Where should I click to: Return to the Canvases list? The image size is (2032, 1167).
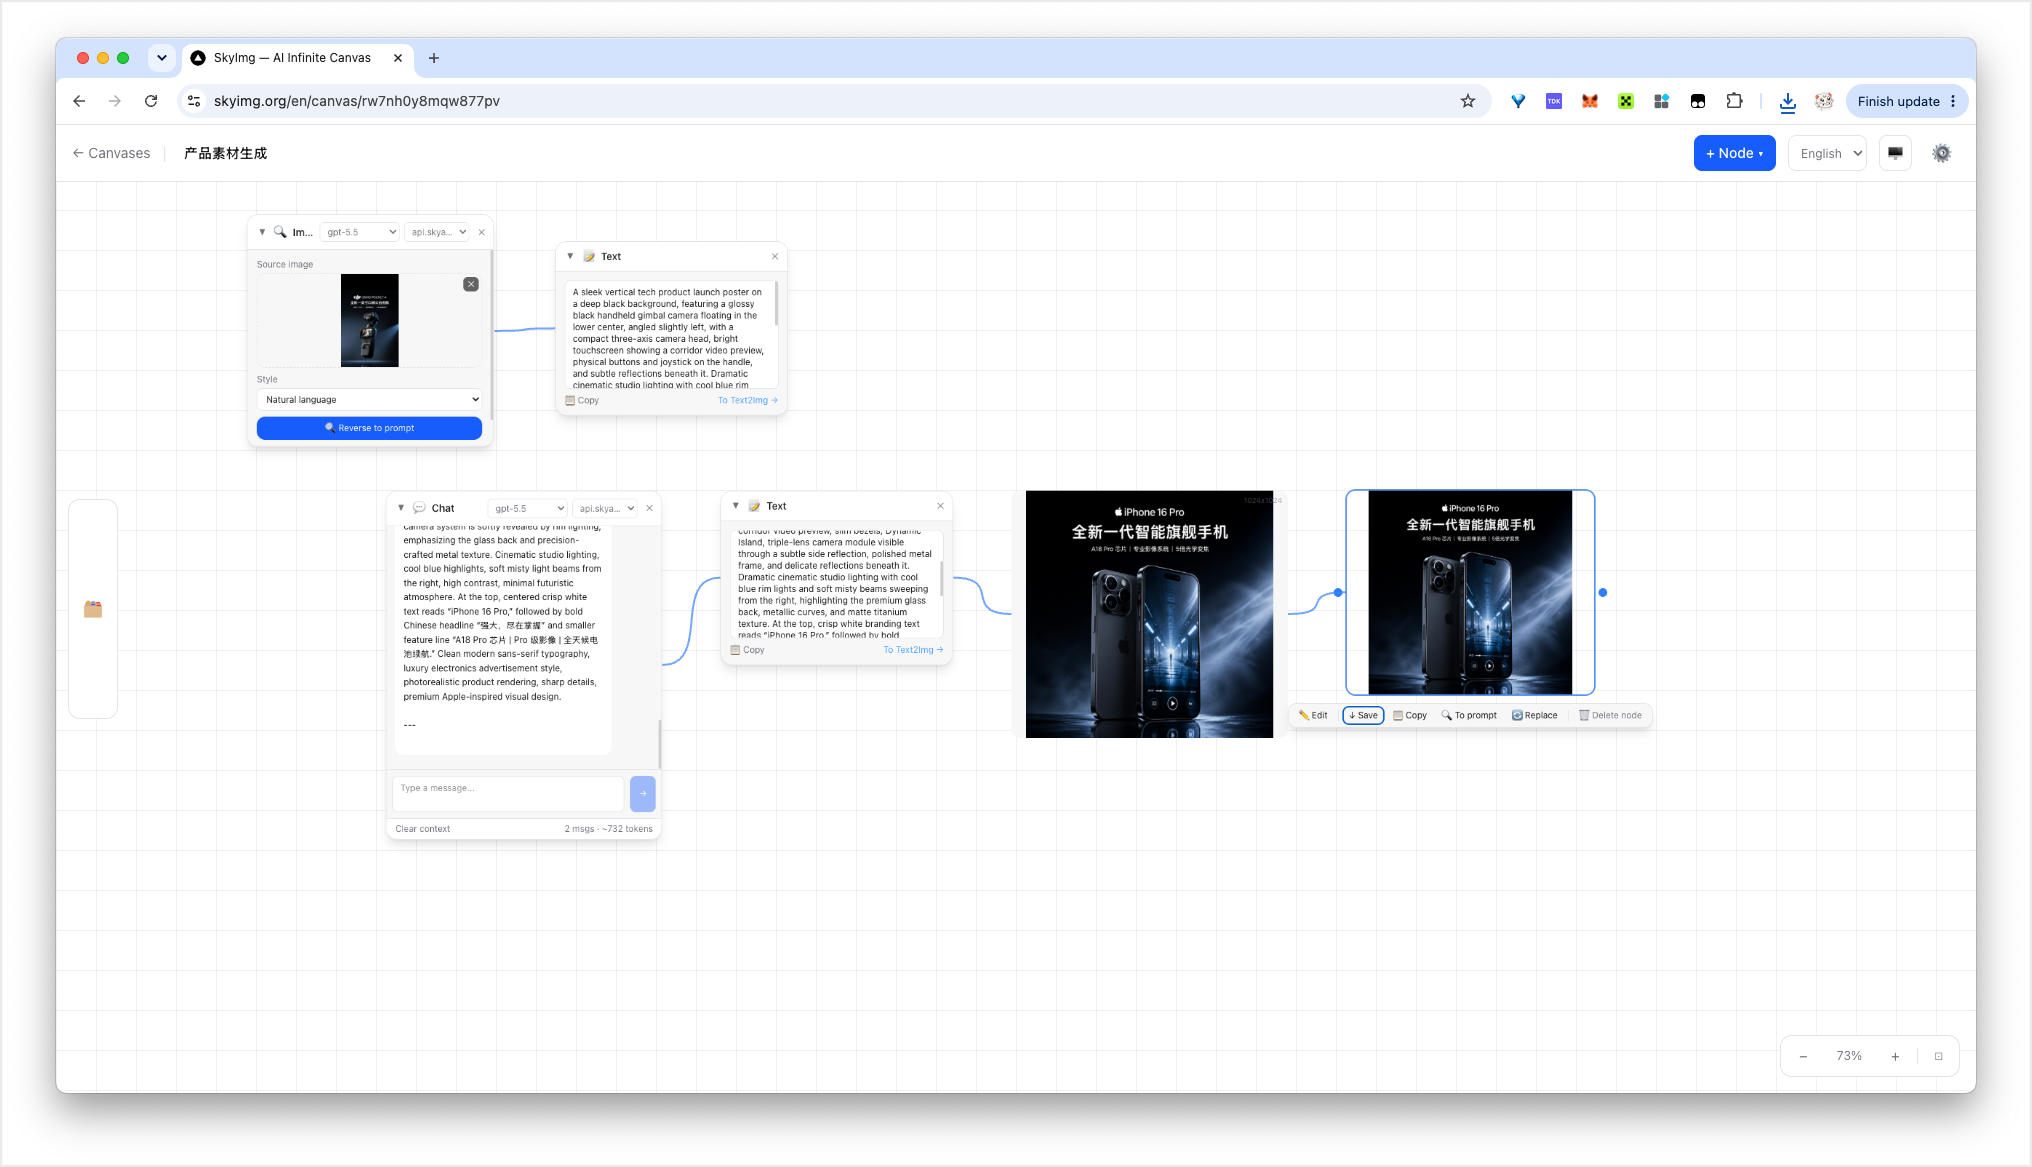click(111, 153)
